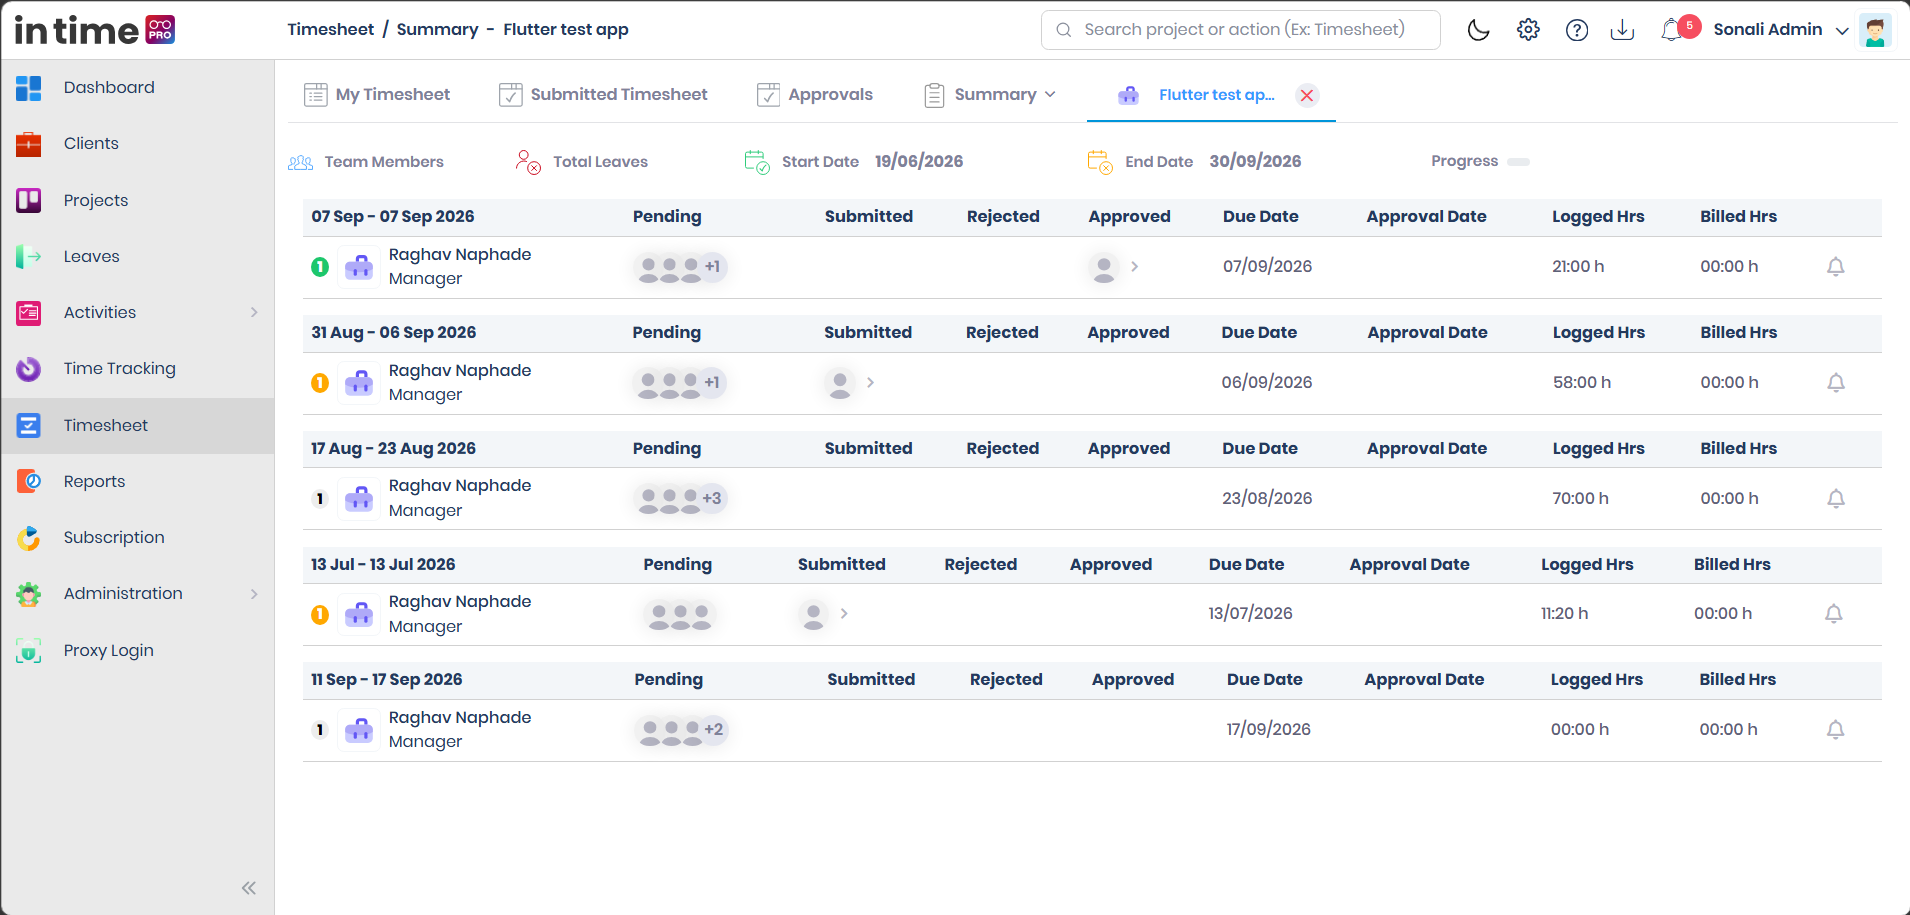The width and height of the screenshot is (1910, 915).
Task: Click the Total Leaves icon
Action: [x=528, y=162]
